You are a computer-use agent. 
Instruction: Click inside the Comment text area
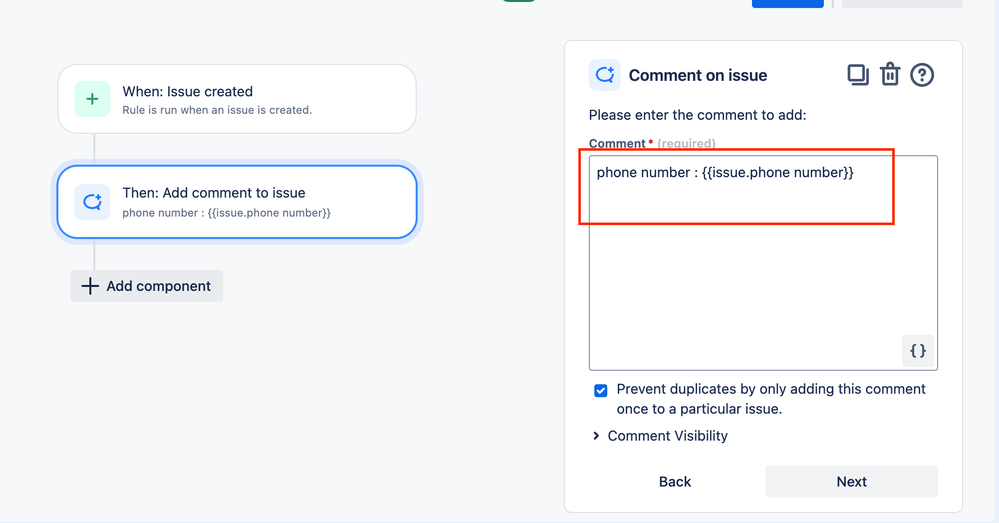(x=763, y=263)
